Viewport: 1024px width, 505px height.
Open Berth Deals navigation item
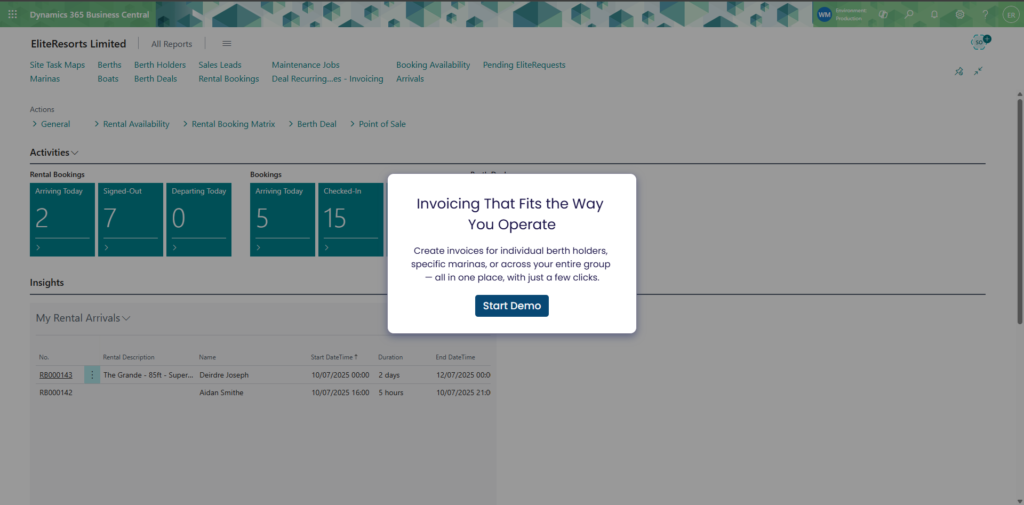pos(155,78)
